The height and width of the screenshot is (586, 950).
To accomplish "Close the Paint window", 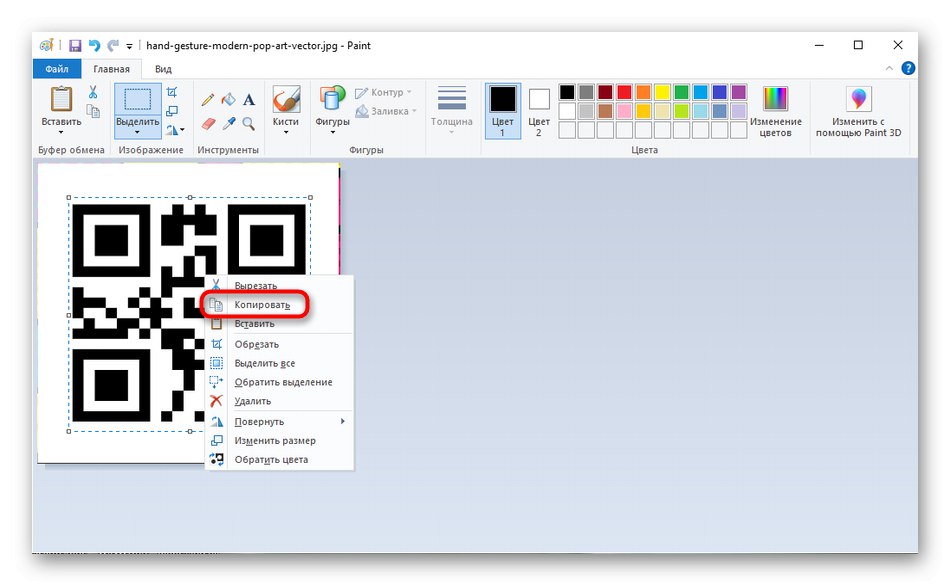I will click(x=898, y=45).
